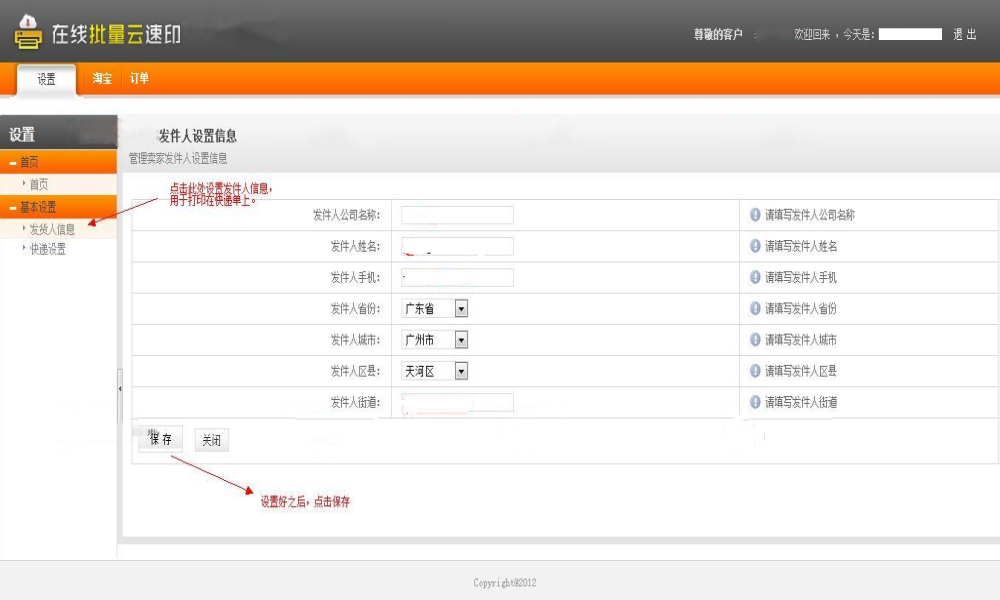Click the 发件人姓名 input field

(457, 246)
